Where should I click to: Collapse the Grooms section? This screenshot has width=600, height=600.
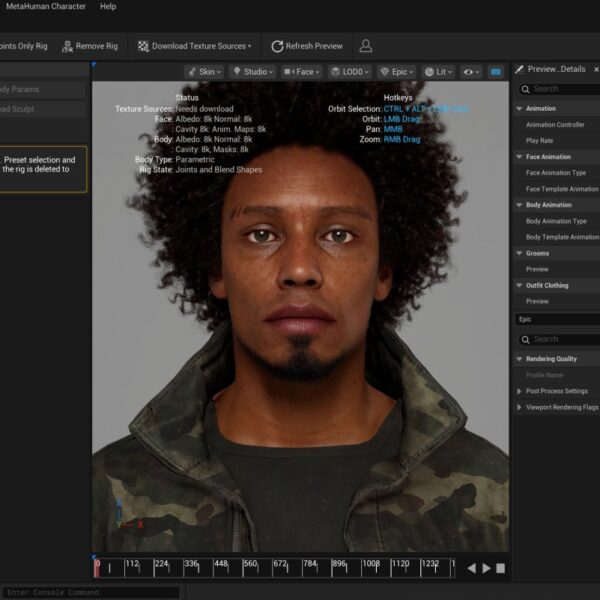(519, 253)
